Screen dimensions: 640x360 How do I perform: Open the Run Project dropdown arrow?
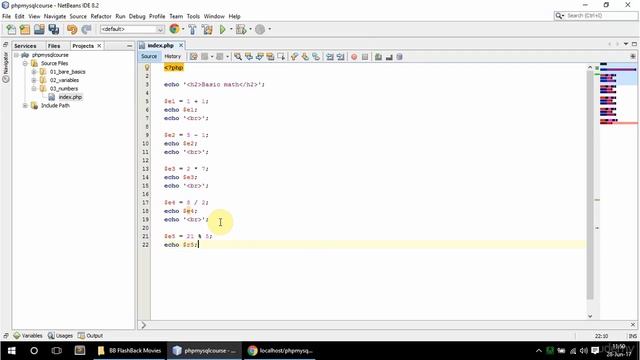click(231, 29)
